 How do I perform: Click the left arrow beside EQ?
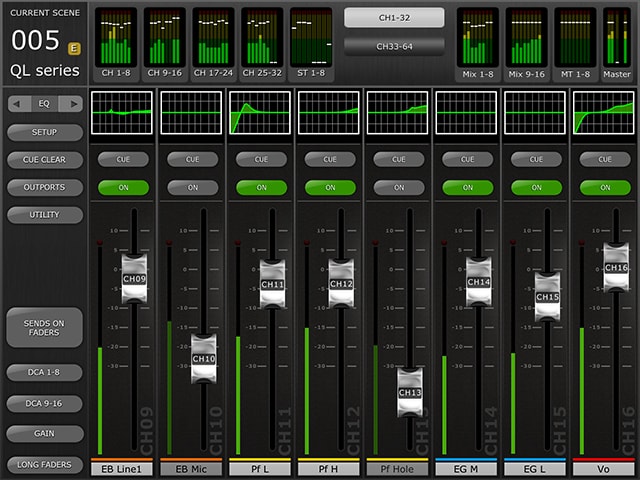tap(17, 103)
